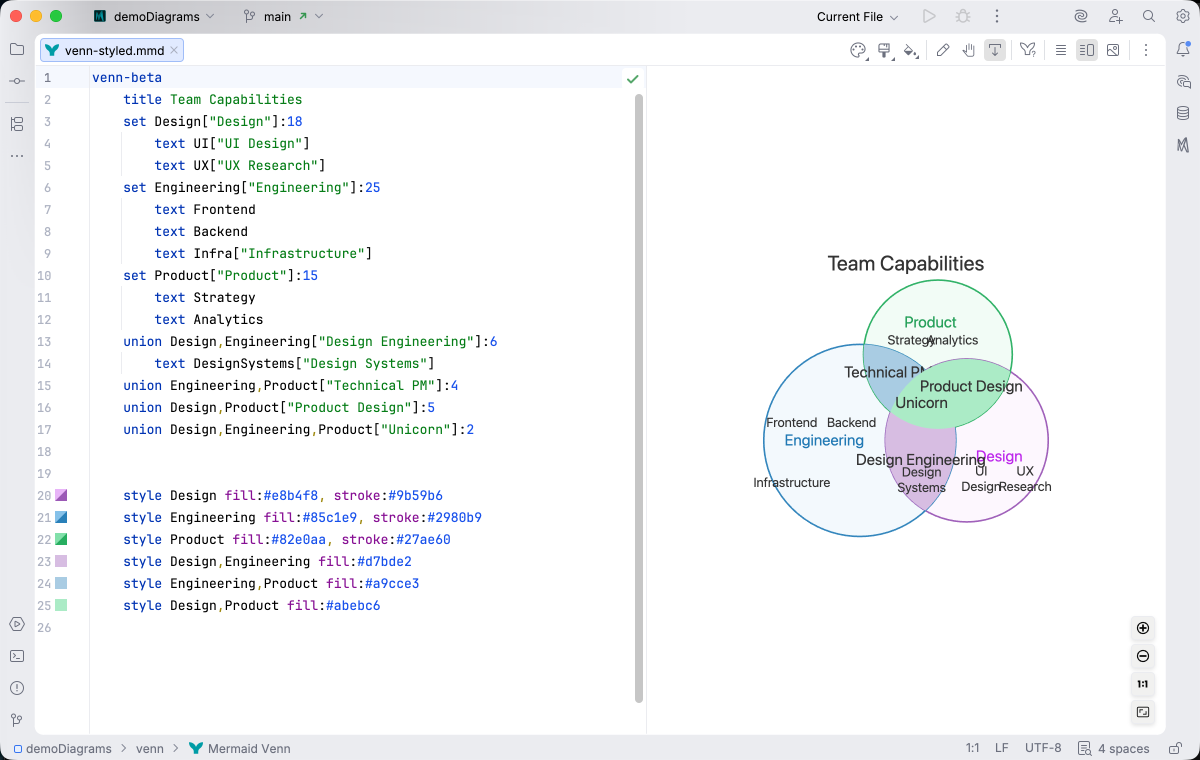Screen dimensions: 1200x760
Task: Click the fill bucket color icon
Action: pos(910,50)
